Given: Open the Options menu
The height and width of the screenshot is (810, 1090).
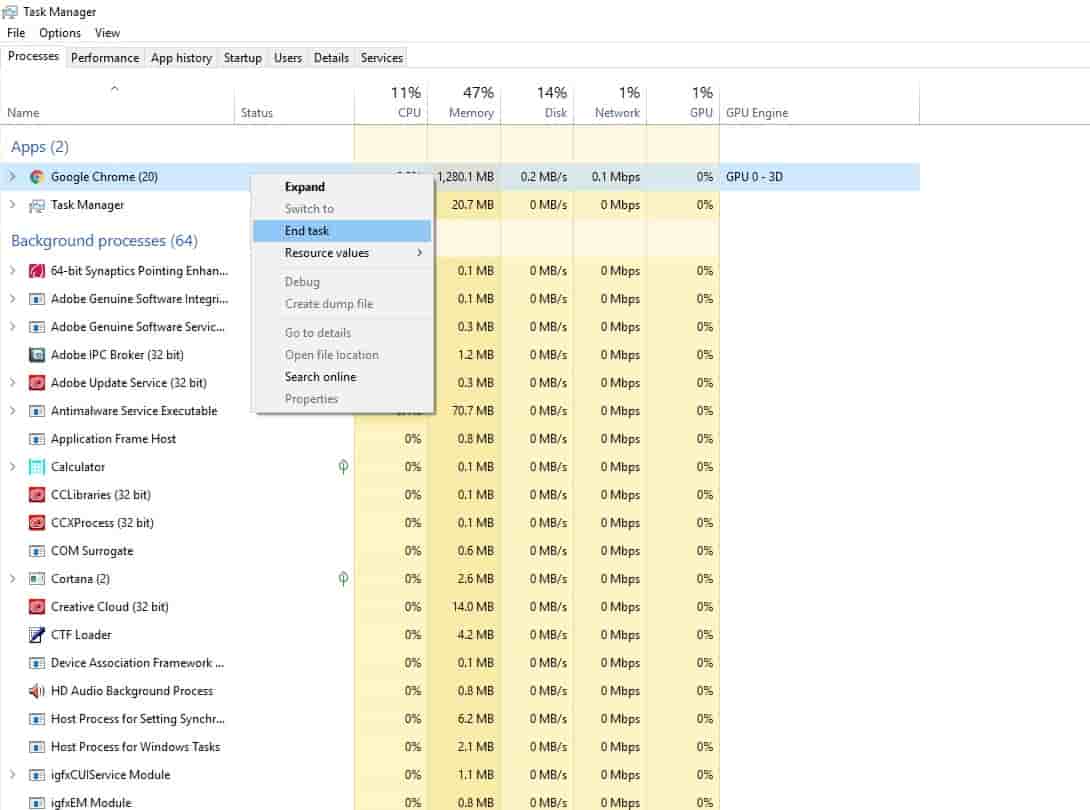Looking at the screenshot, I should coord(60,33).
